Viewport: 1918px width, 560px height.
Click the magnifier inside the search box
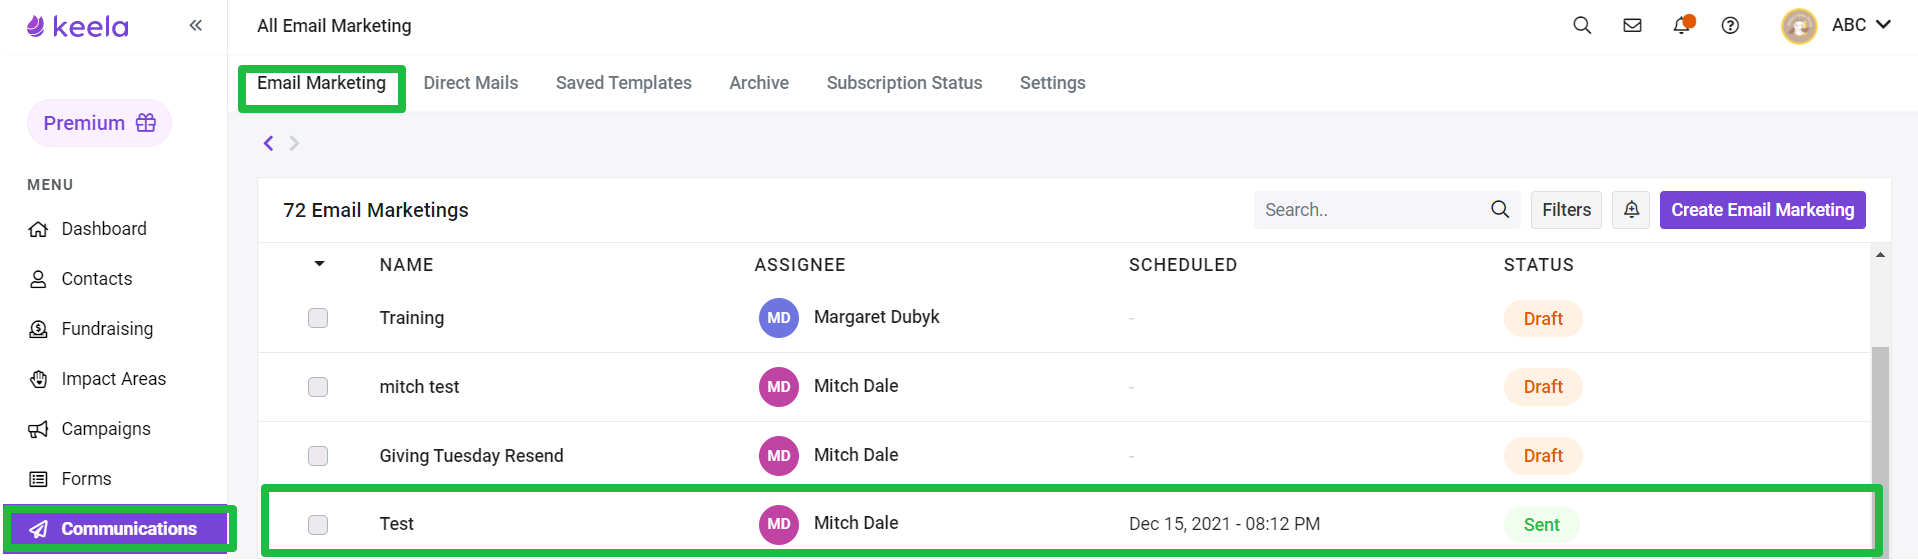point(1500,210)
